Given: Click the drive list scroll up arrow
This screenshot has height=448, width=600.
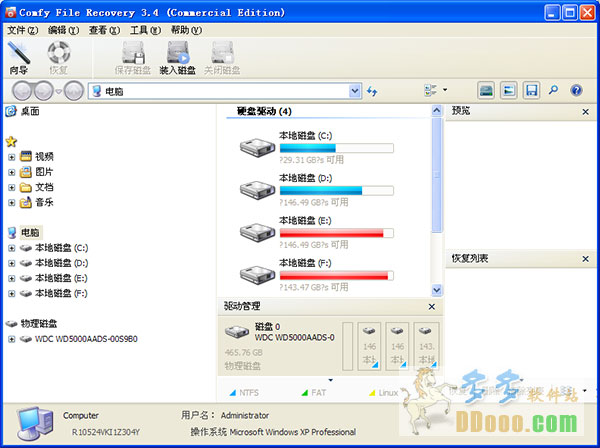Looking at the screenshot, I should tap(437, 111).
